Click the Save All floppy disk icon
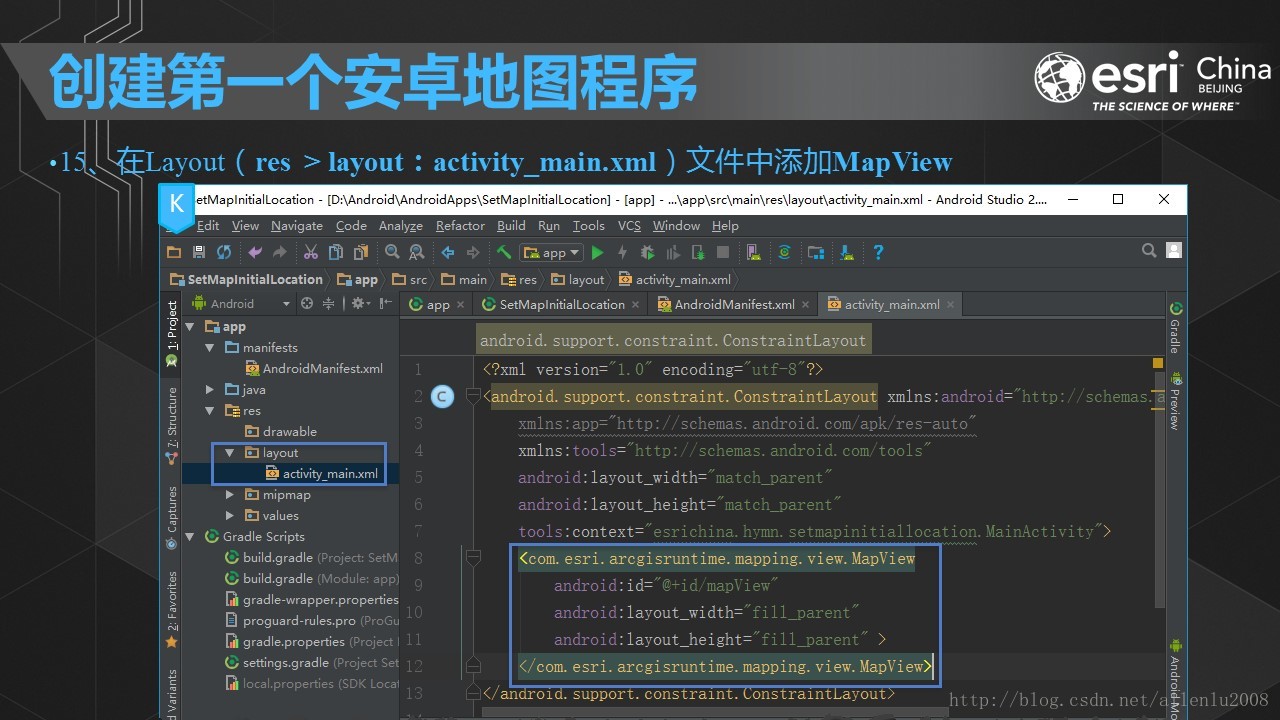This screenshot has height=720, width=1280. [199, 253]
